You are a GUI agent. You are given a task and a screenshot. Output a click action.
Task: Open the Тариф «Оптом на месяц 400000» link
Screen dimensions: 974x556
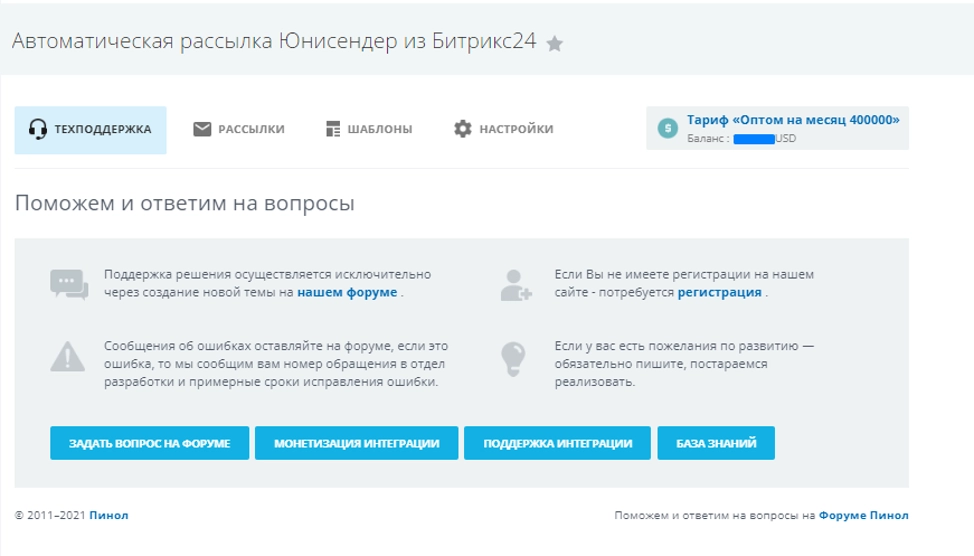pos(793,120)
